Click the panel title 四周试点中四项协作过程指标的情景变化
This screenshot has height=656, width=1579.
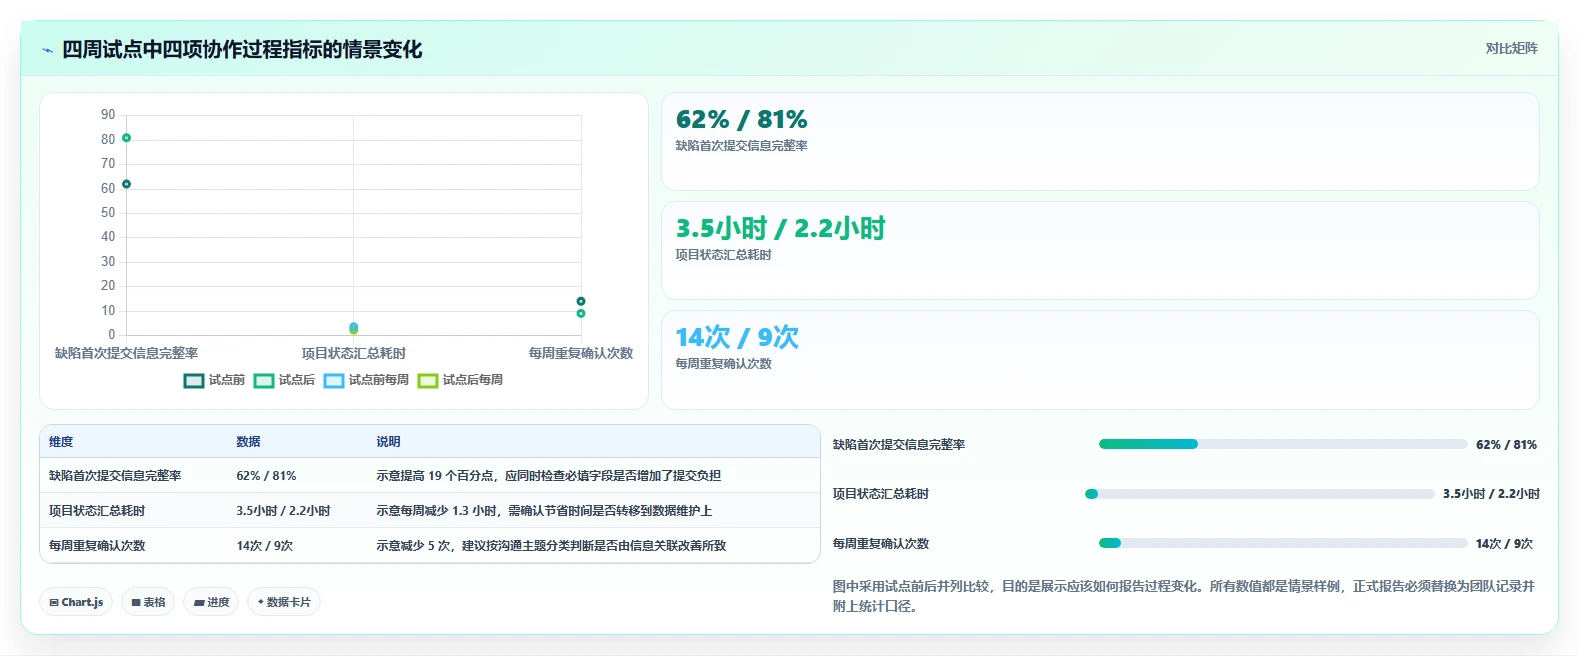[242, 50]
